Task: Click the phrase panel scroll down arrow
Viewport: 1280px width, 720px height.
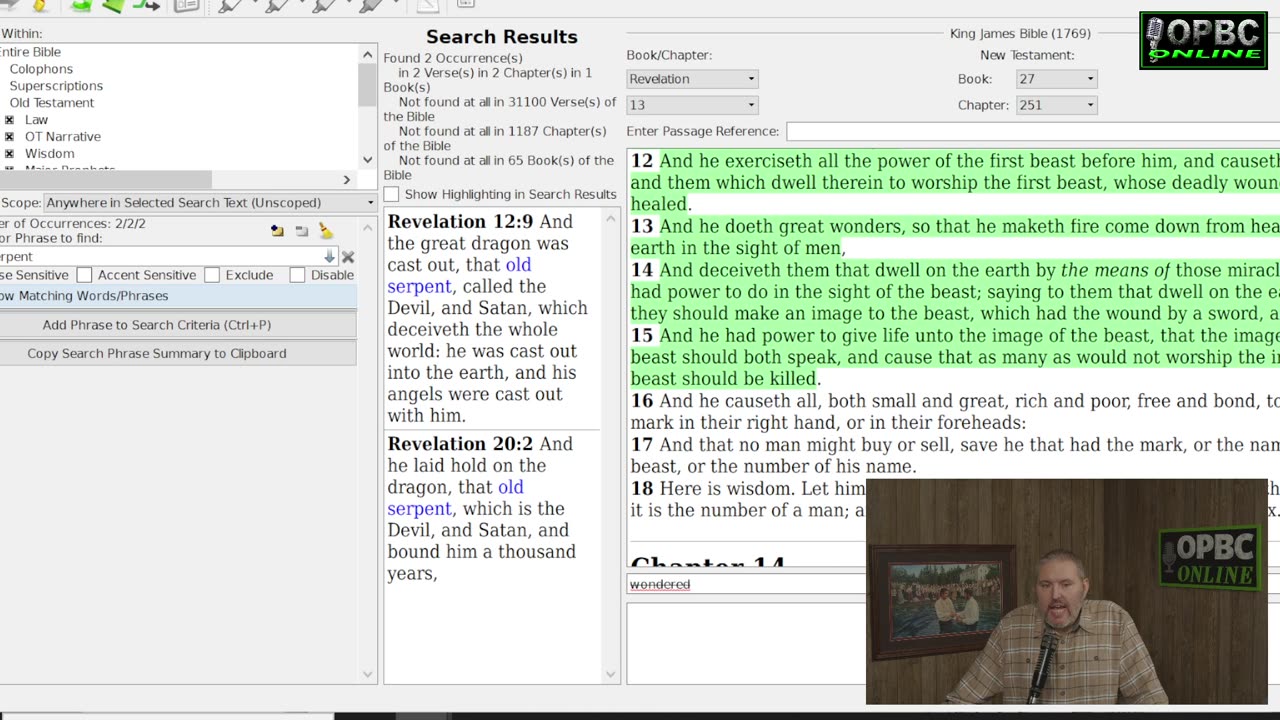Action: click(x=367, y=675)
